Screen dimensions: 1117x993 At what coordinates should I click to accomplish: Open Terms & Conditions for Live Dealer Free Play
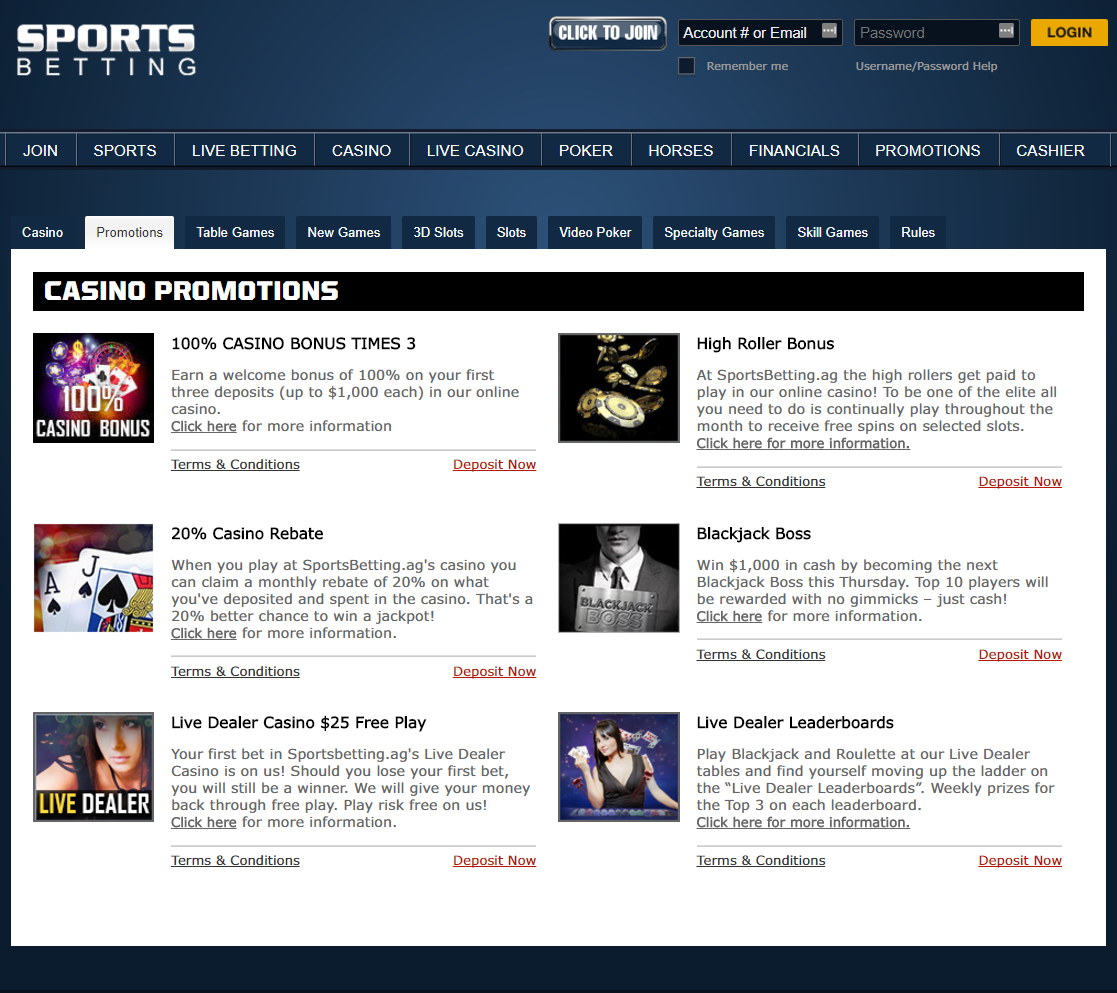click(x=235, y=861)
